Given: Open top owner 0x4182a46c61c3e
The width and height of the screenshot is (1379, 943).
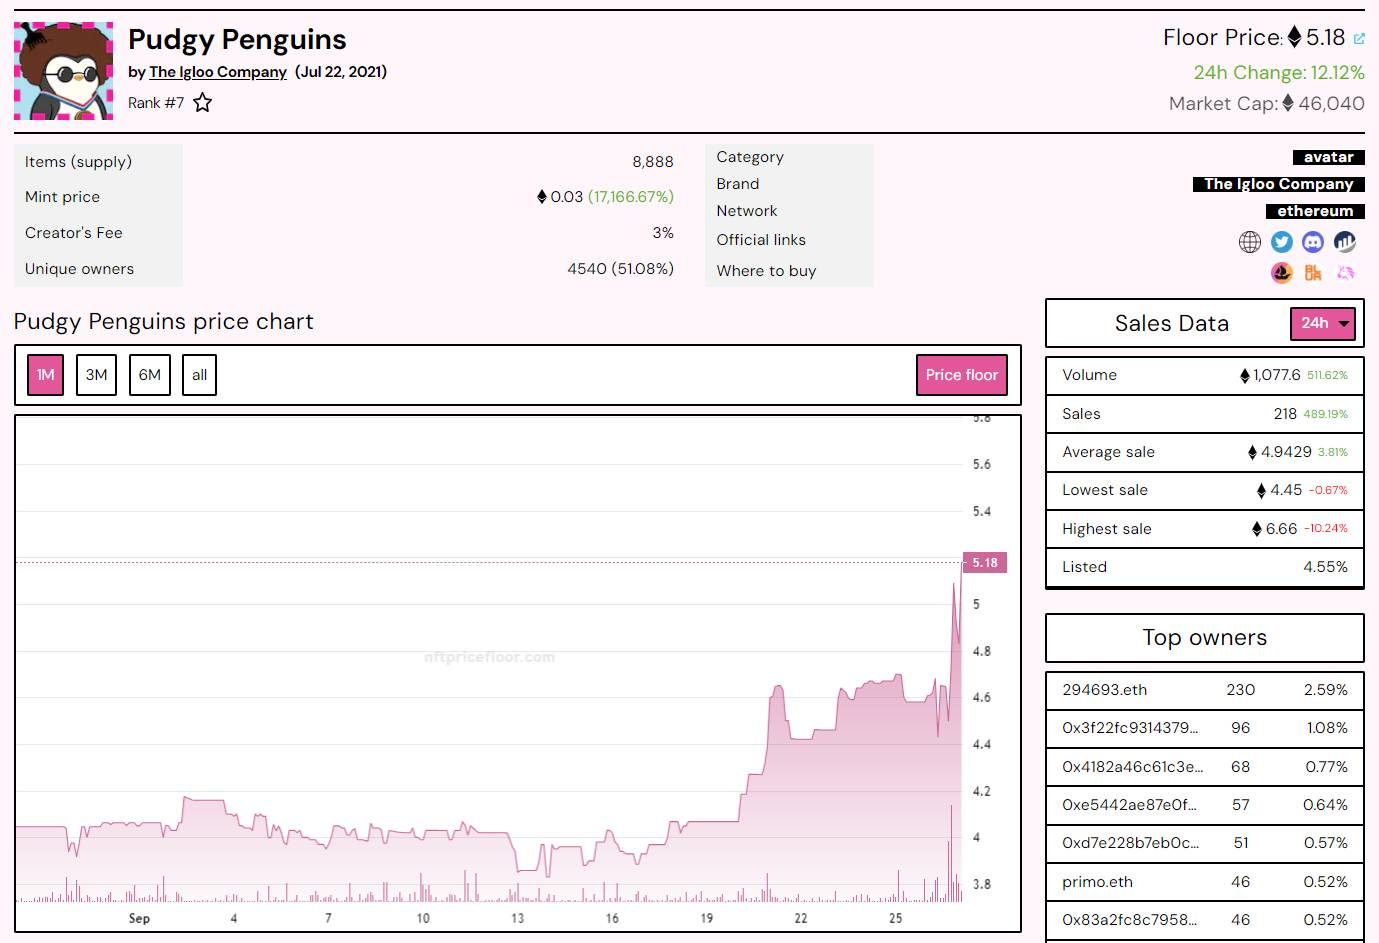Looking at the screenshot, I should (x=1132, y=767).
